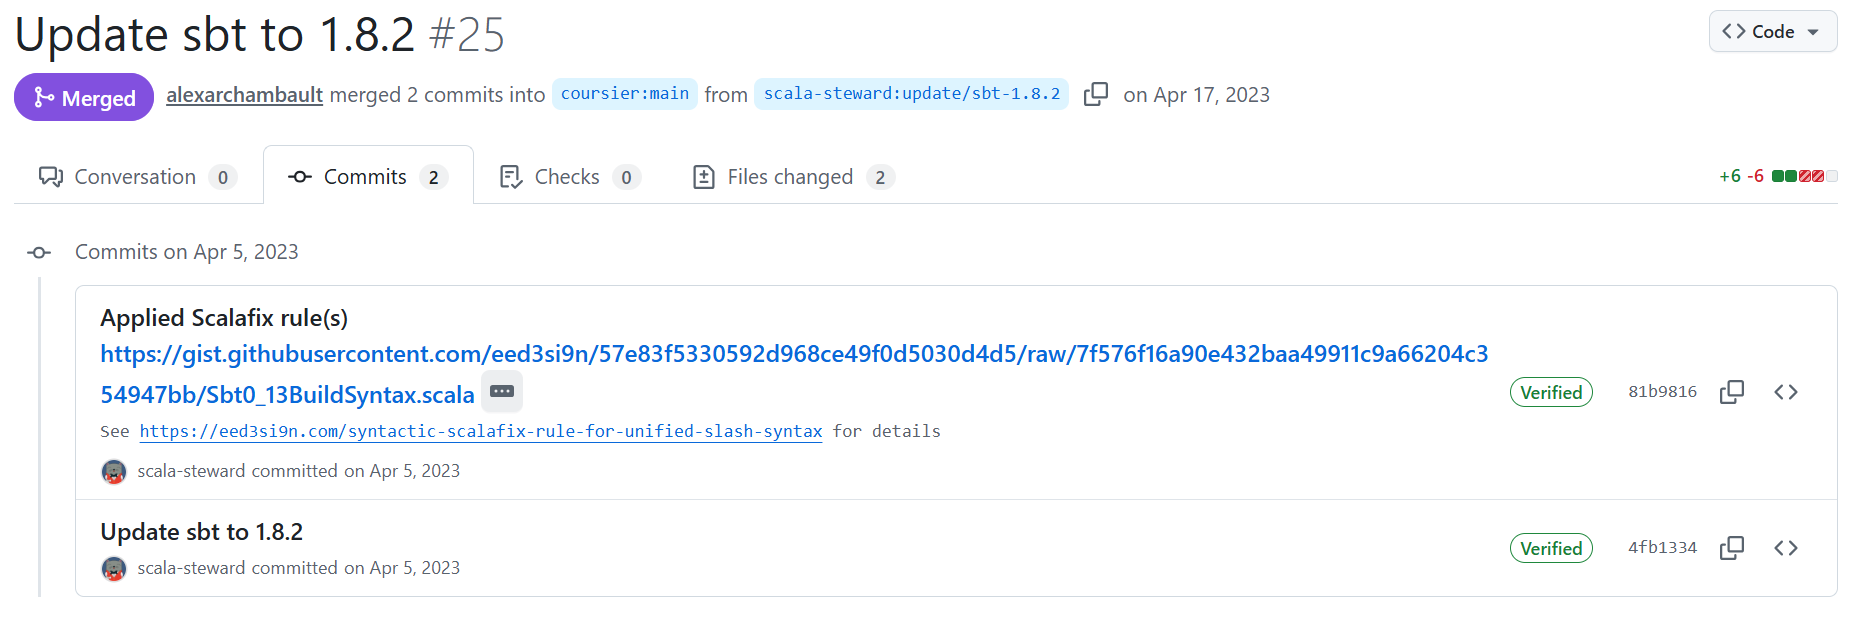Open the Checks tab
This screenshot has width=1875, height=627.
click(568, 177)
